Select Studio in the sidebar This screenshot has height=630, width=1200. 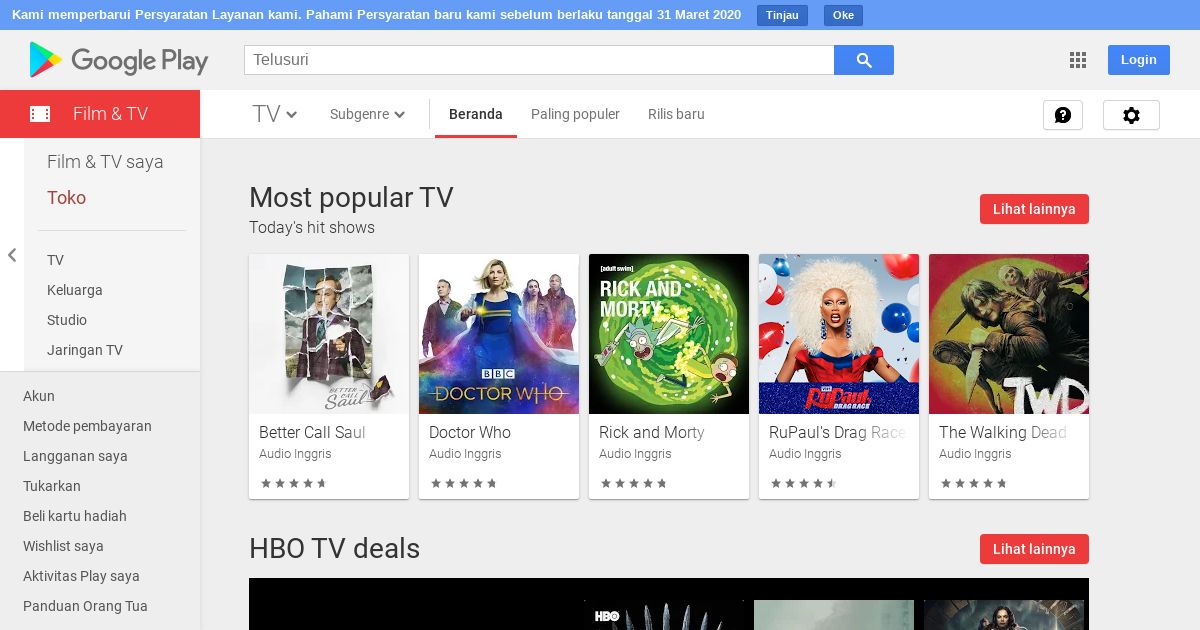point(67,320)
